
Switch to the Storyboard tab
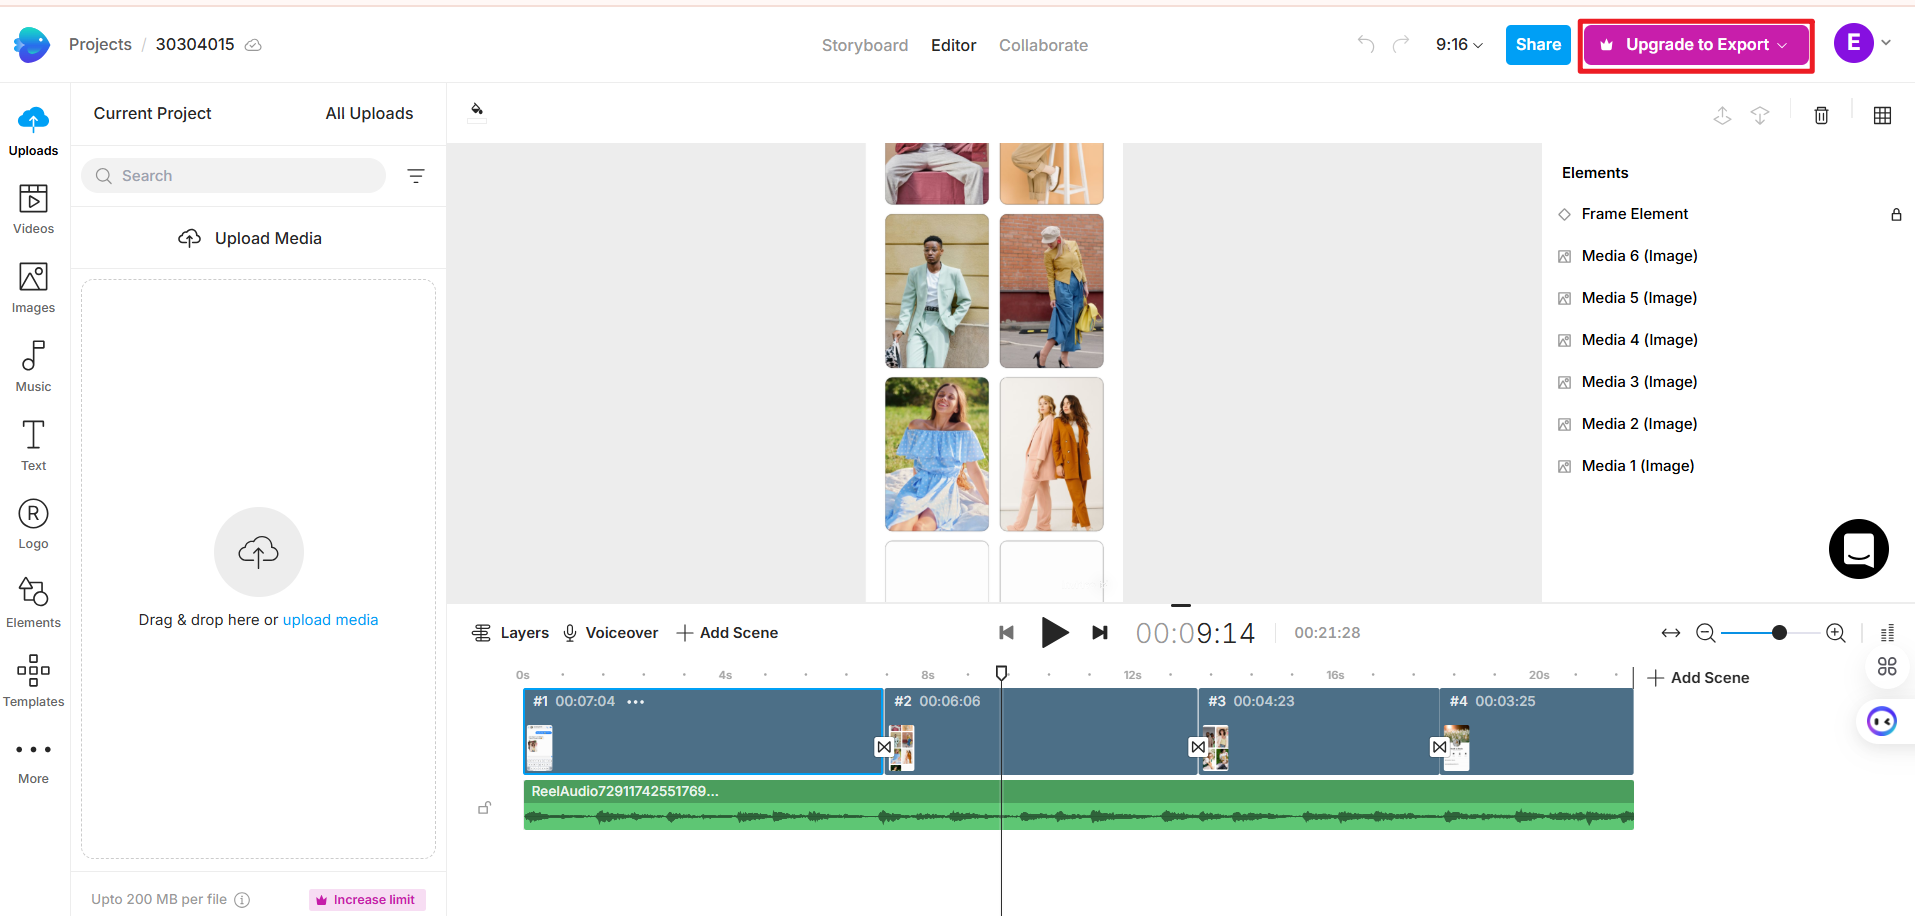[864, 45]
